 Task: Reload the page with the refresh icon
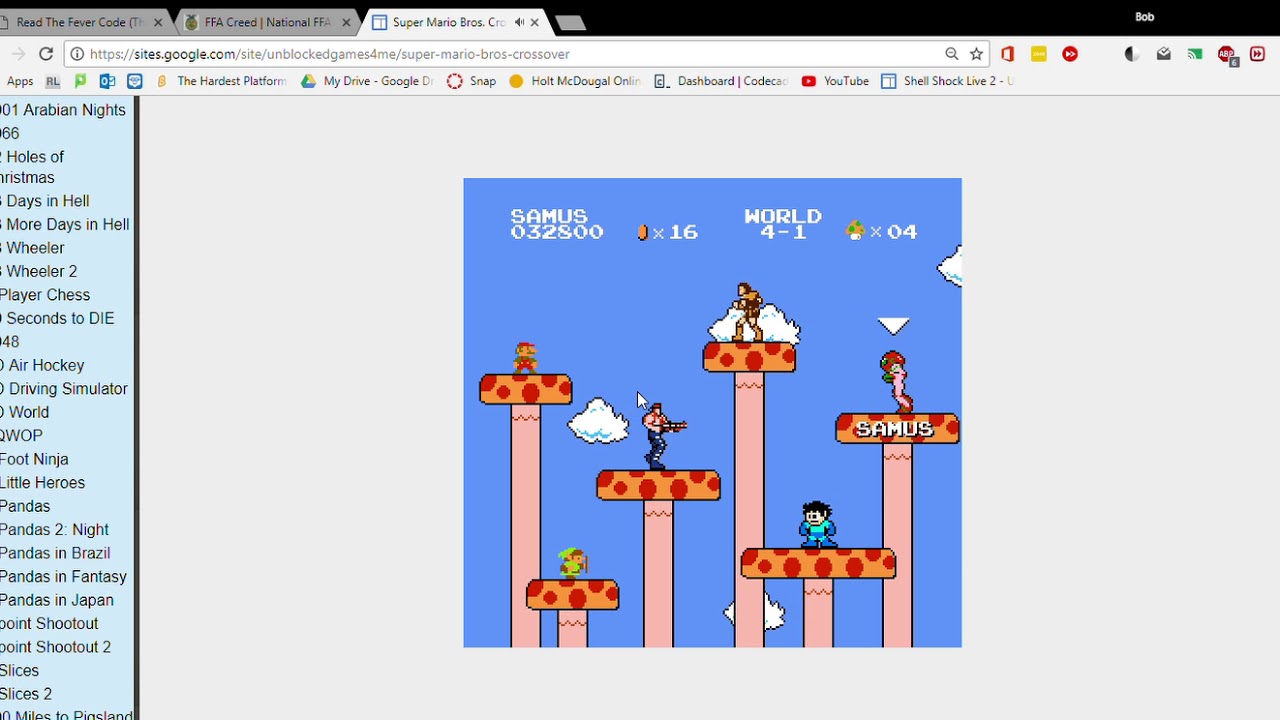click(46, 54)
